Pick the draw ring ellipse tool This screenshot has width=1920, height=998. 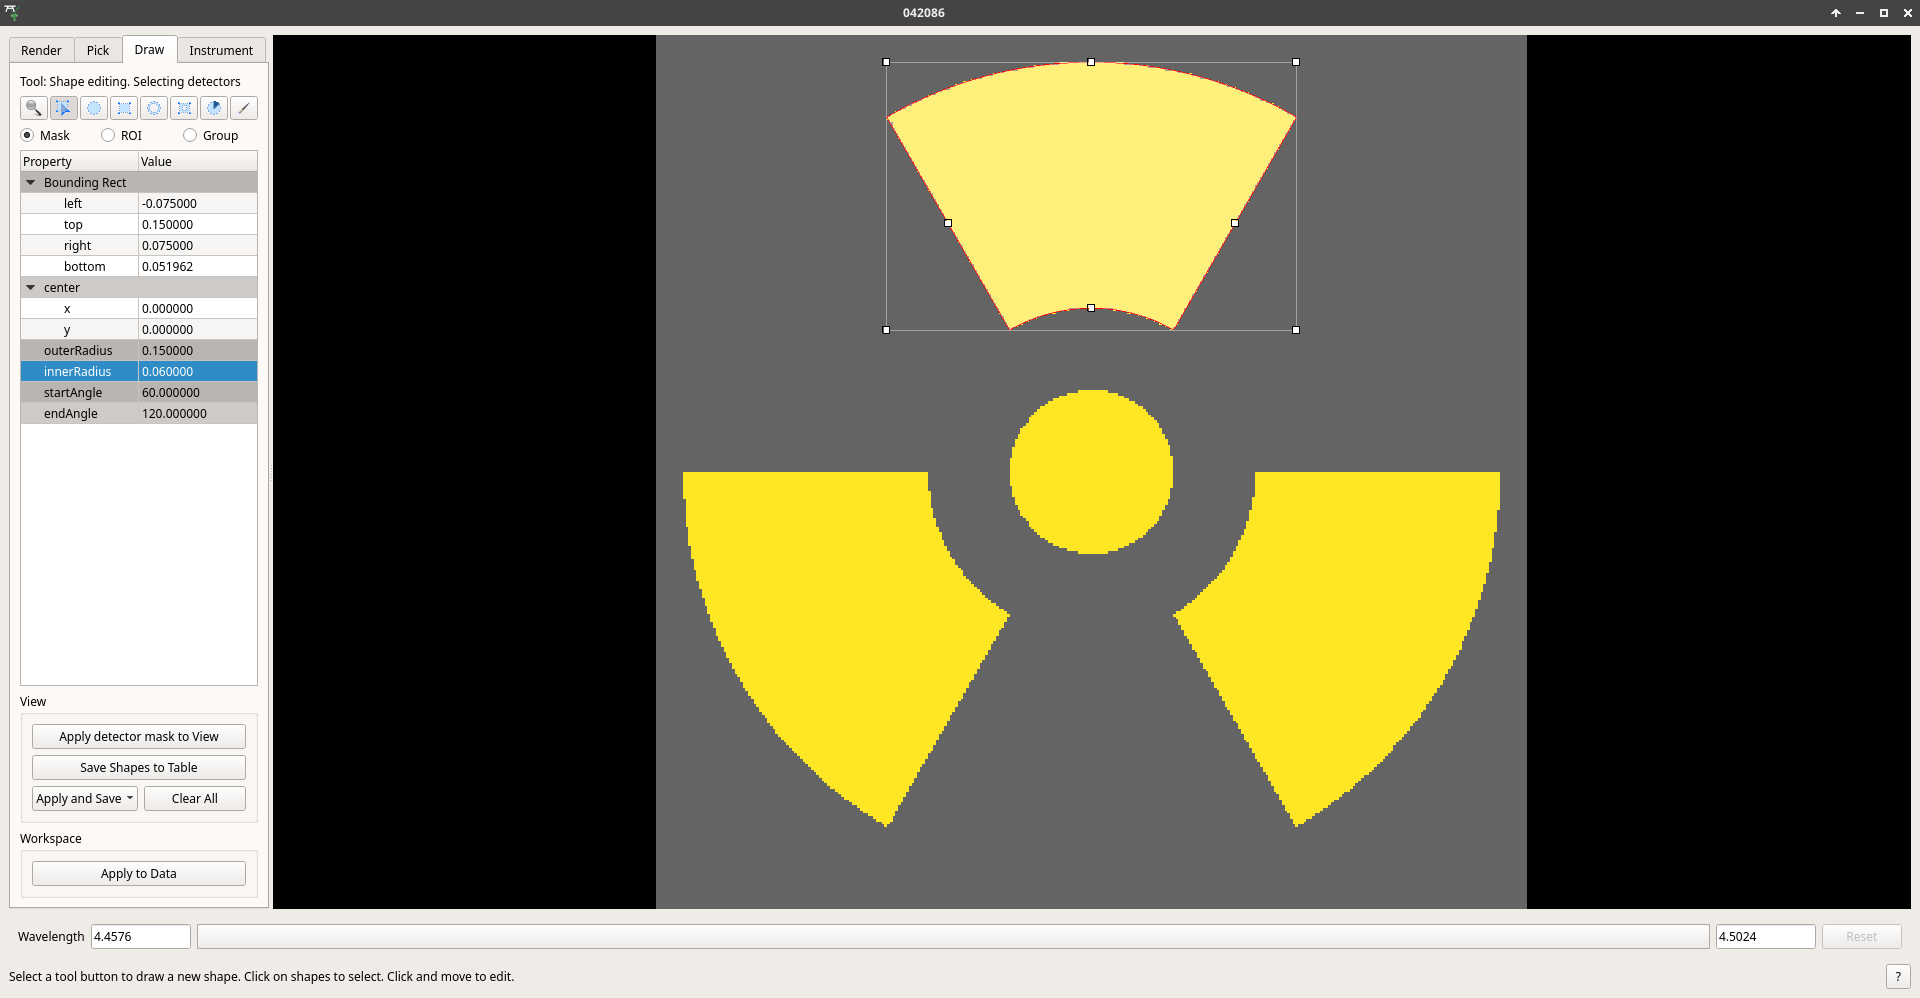[x=154, y=108]
